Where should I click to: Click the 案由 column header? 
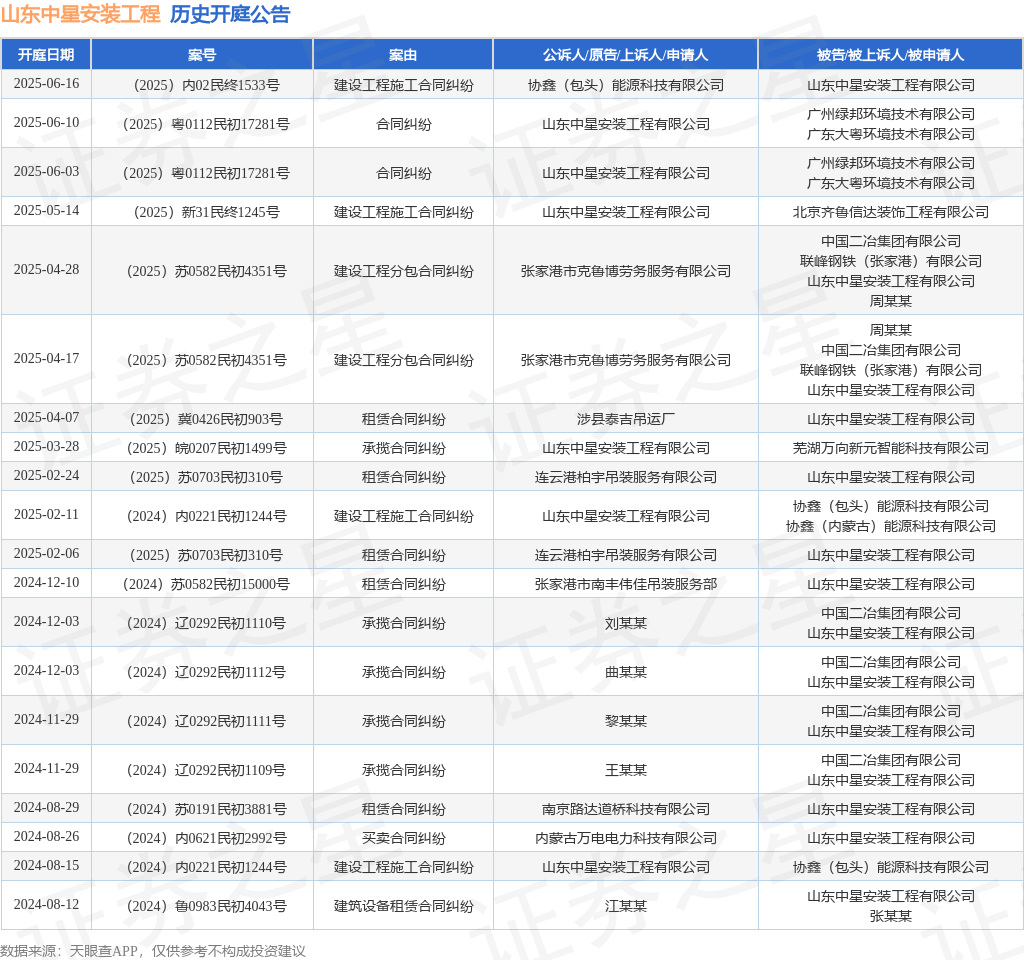[x=403, y=55]
